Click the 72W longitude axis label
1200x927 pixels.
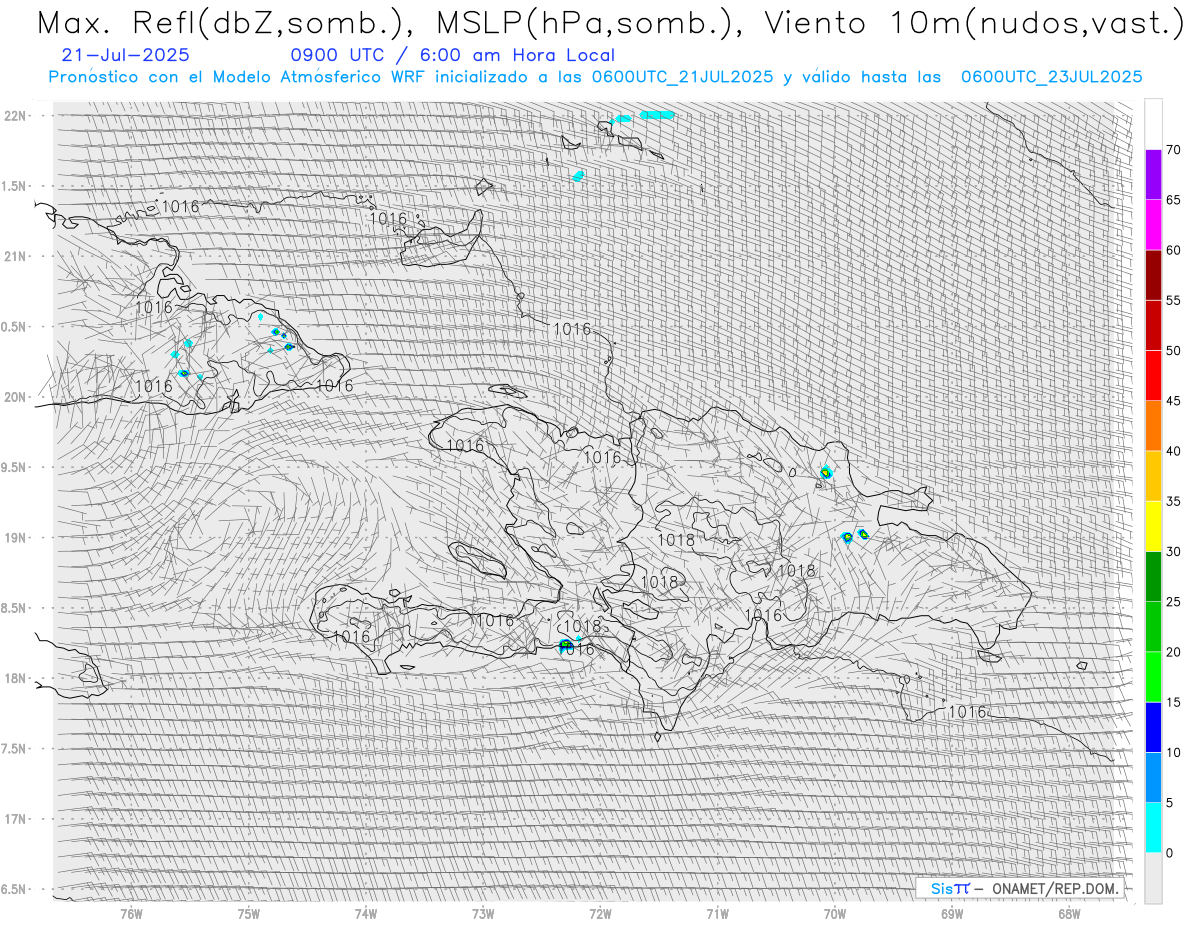[x=600, y=913]
